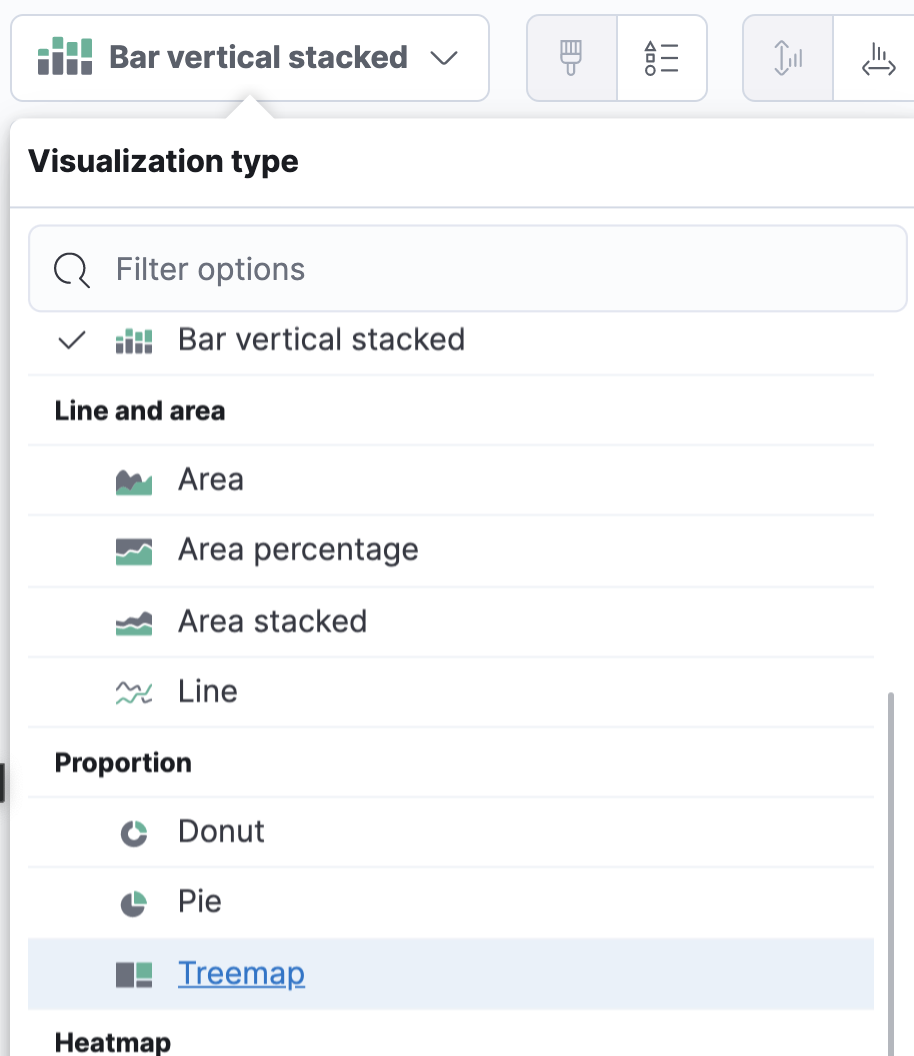Pick the Area stacked option

(272, 621)
